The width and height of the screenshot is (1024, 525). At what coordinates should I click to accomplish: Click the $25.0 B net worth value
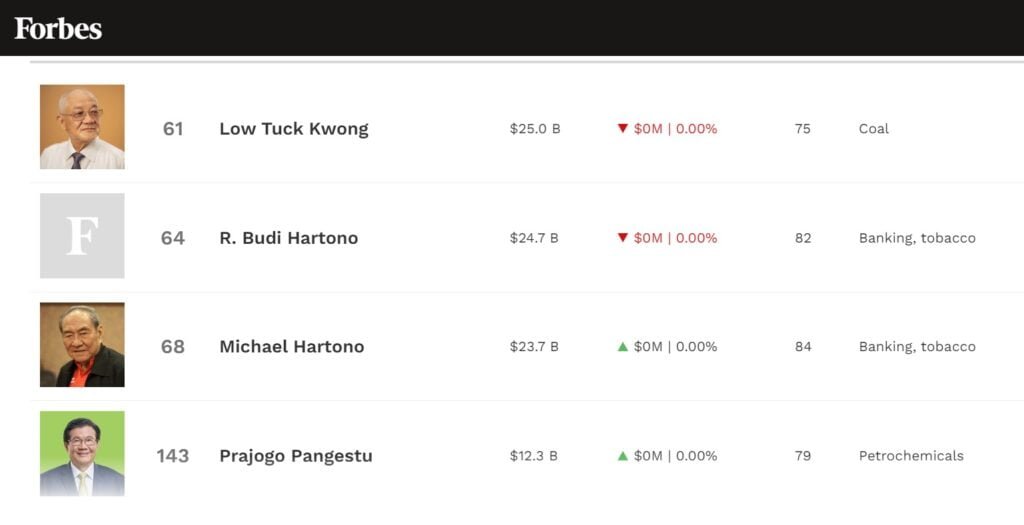pyautogui.click(x=535, y=129)
